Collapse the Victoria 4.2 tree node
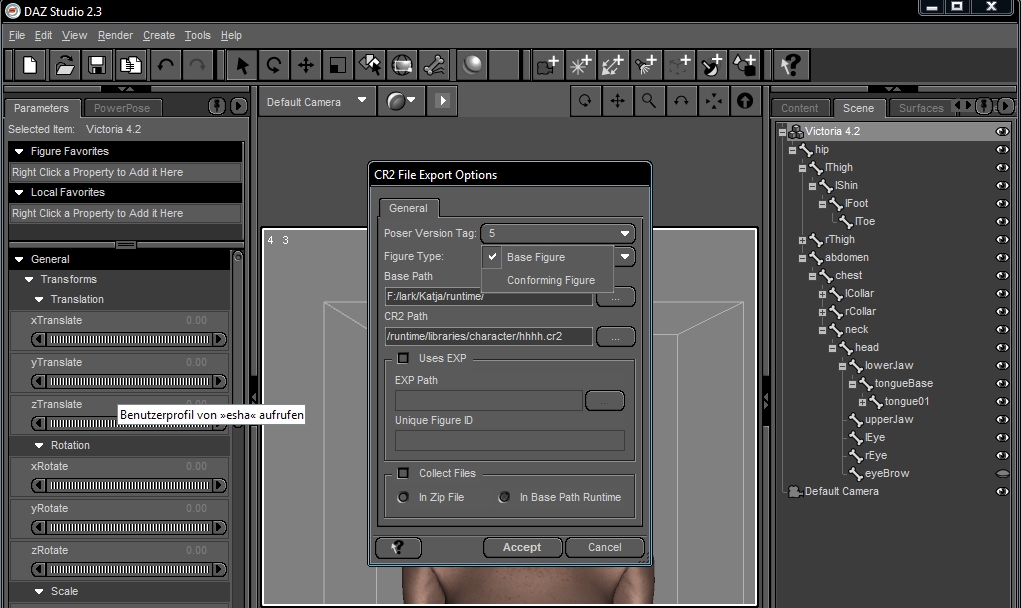The width and height of the screenshot is (1021, 608). [782, 132]
